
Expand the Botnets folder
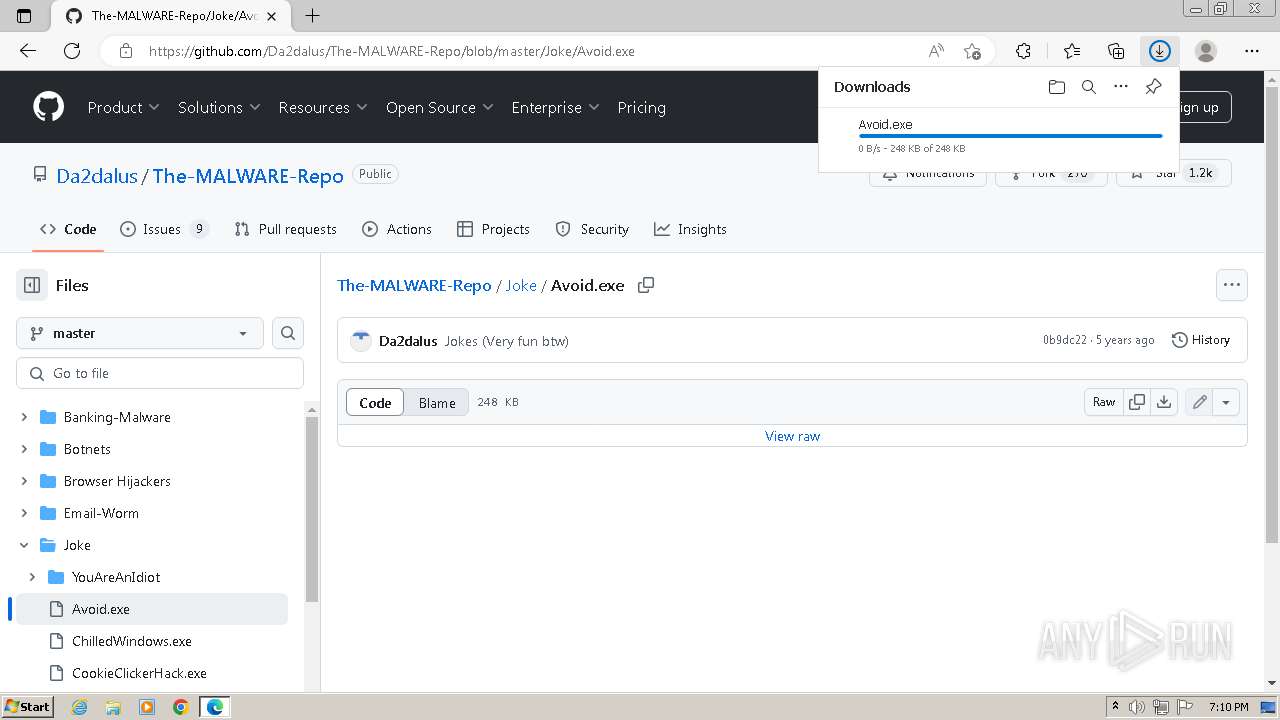click(24, 449)
